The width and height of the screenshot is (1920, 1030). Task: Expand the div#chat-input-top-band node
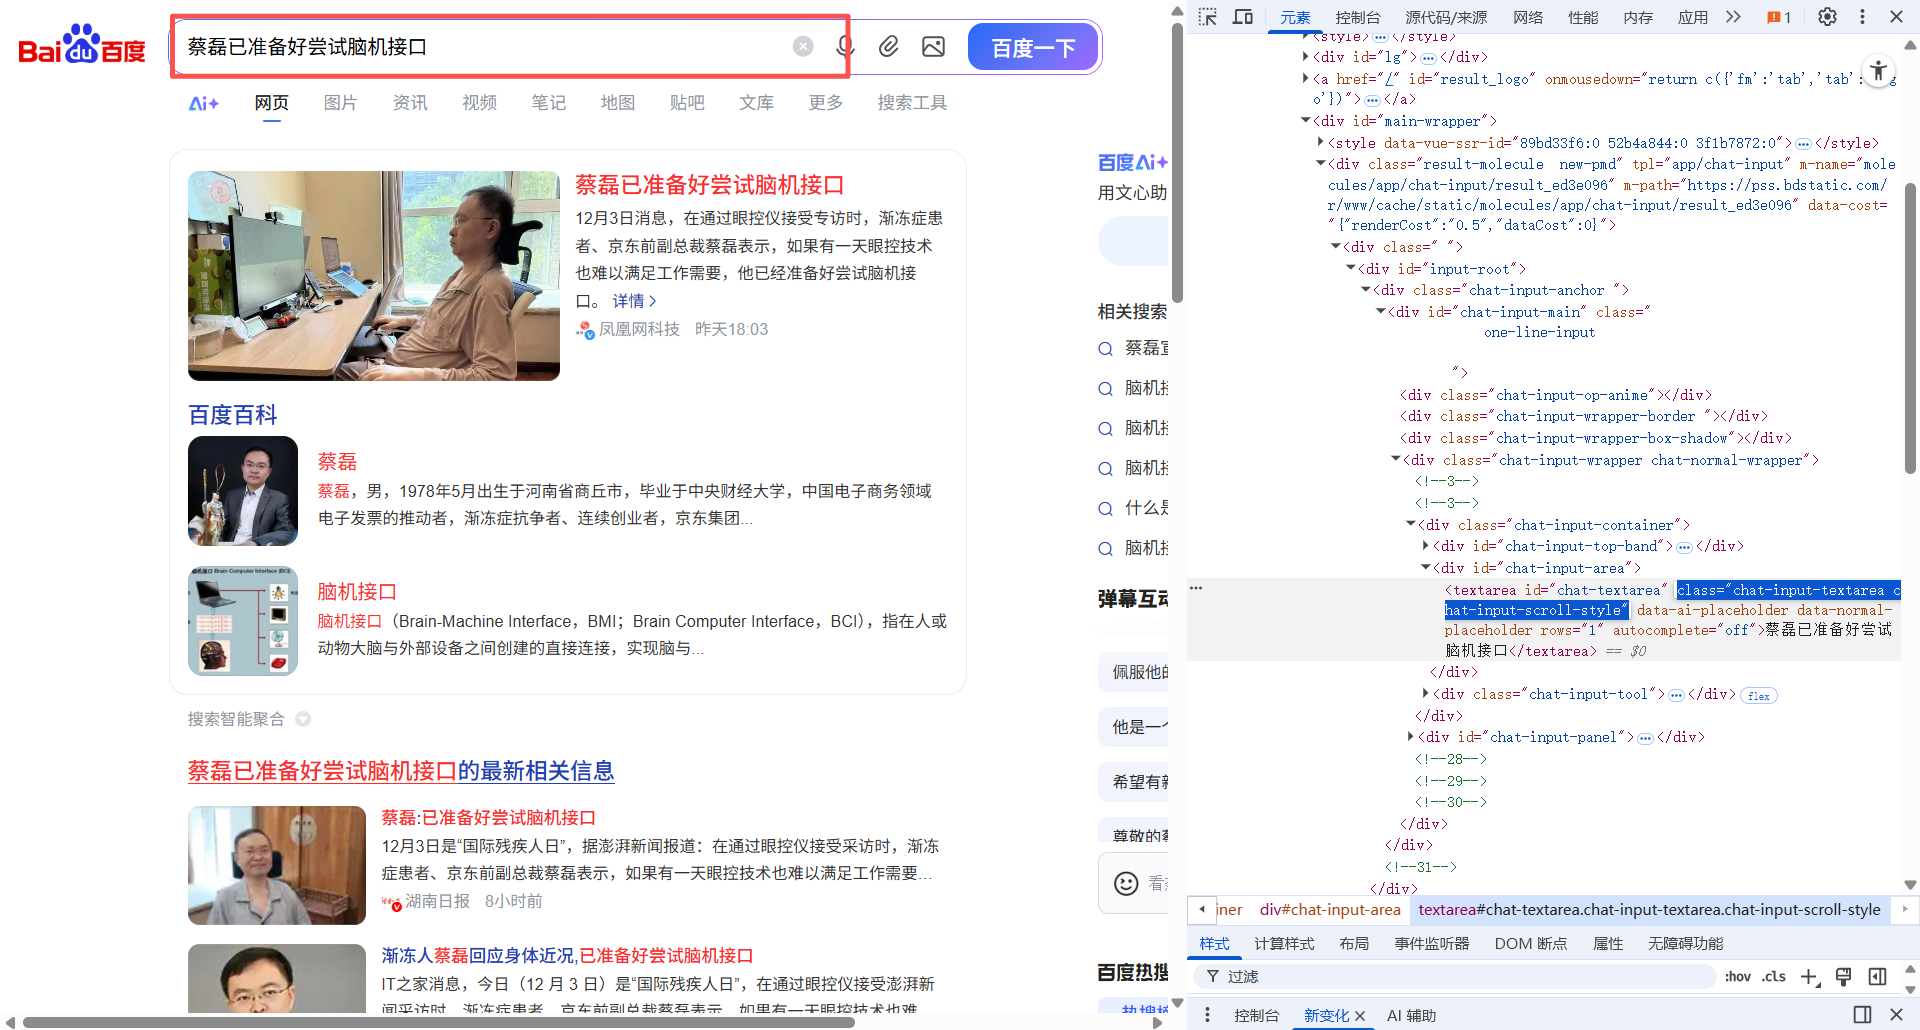coord(1426,546)
